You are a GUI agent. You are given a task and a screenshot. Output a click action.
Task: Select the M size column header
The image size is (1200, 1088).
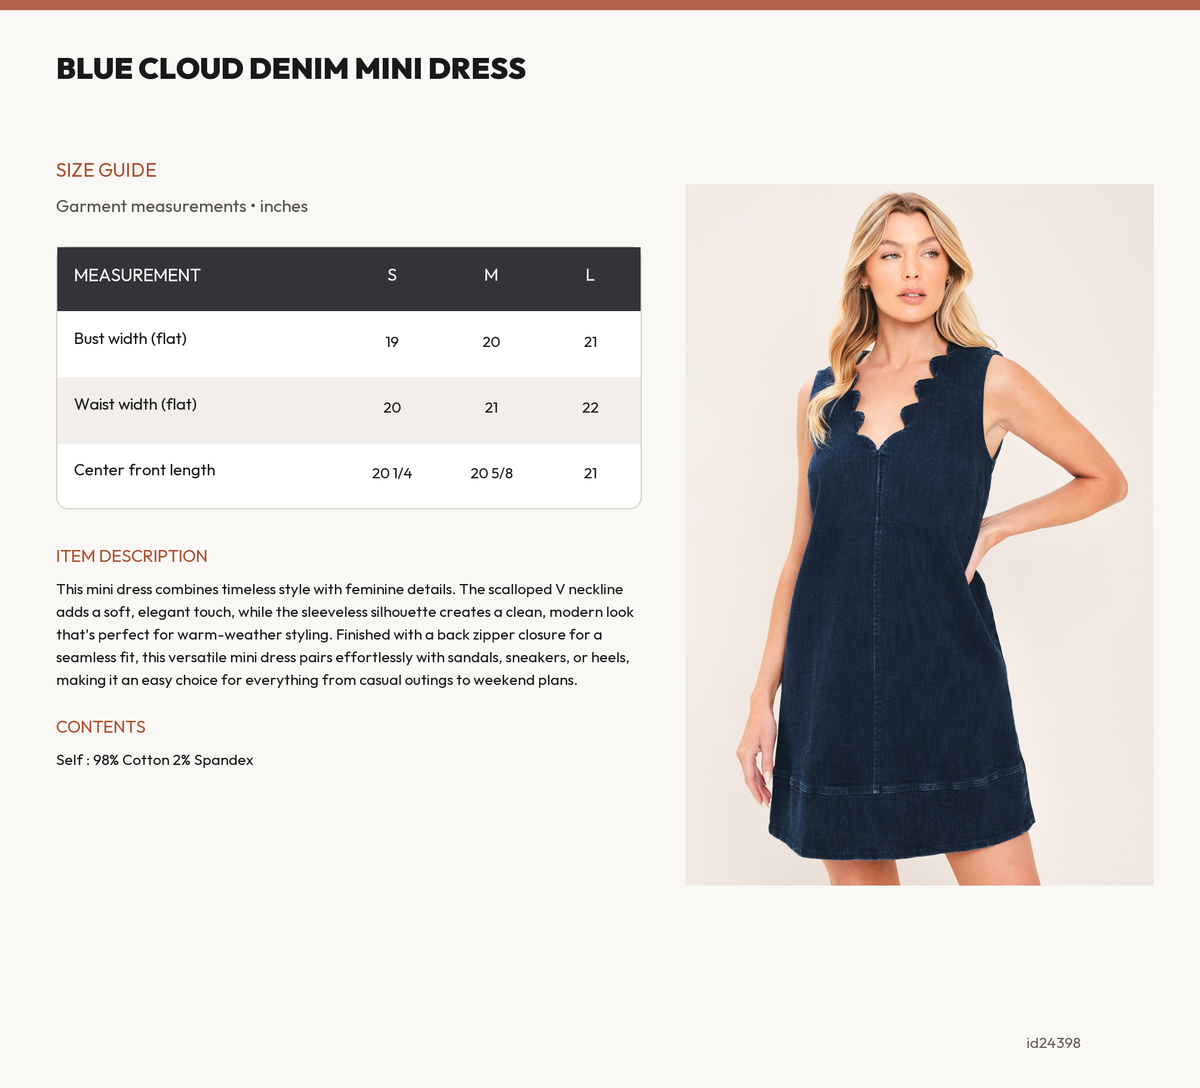point(491,275)
